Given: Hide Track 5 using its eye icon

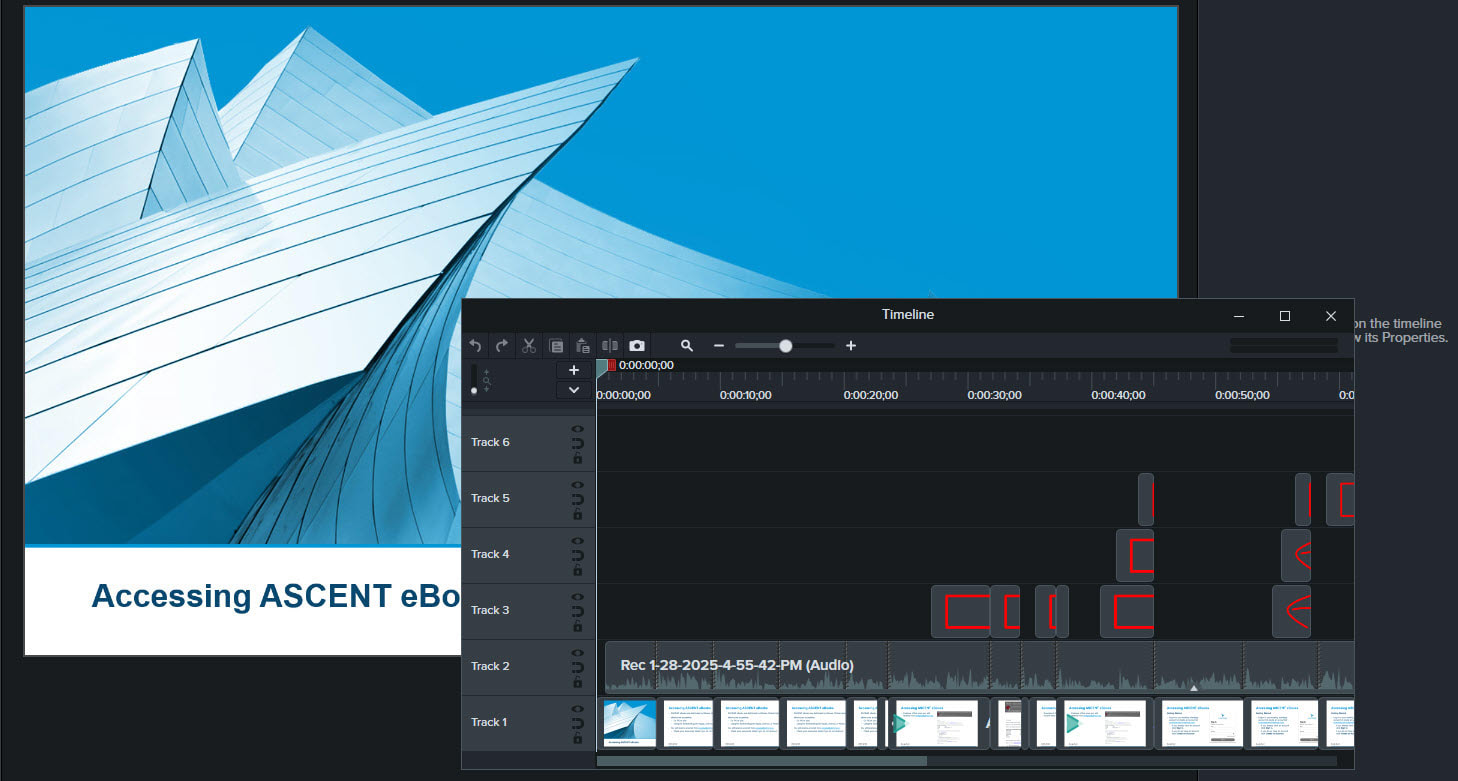Looking at the screenshot, I should 577,485.
